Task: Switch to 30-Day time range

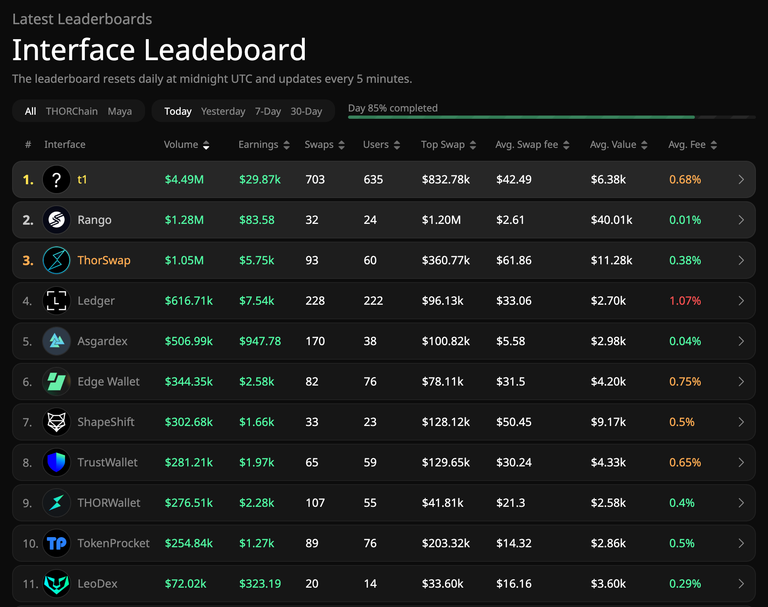Action: (306, 111)
